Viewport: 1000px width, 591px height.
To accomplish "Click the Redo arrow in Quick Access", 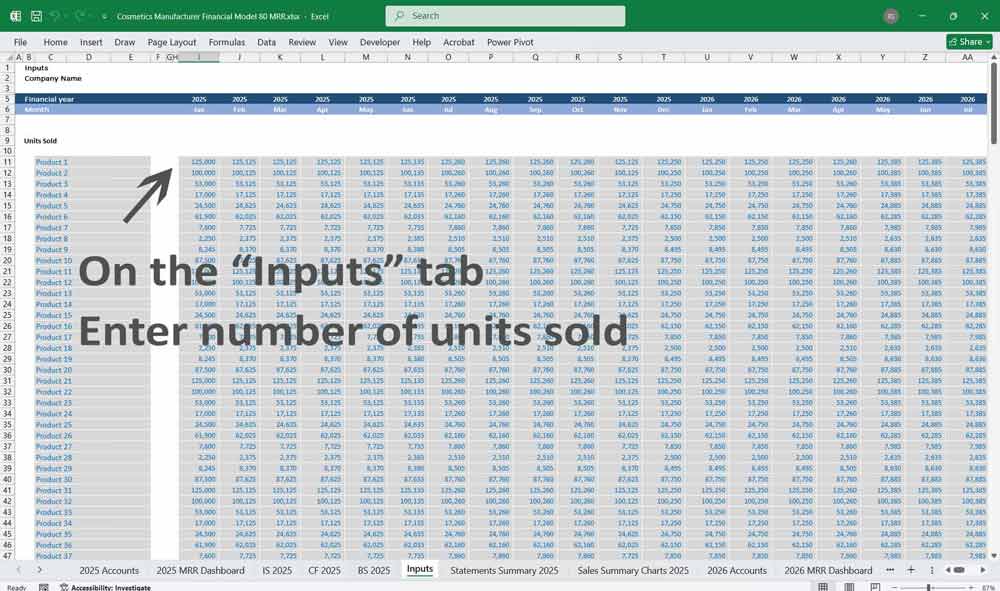I will pyautogui.click(x=80, y=16).
